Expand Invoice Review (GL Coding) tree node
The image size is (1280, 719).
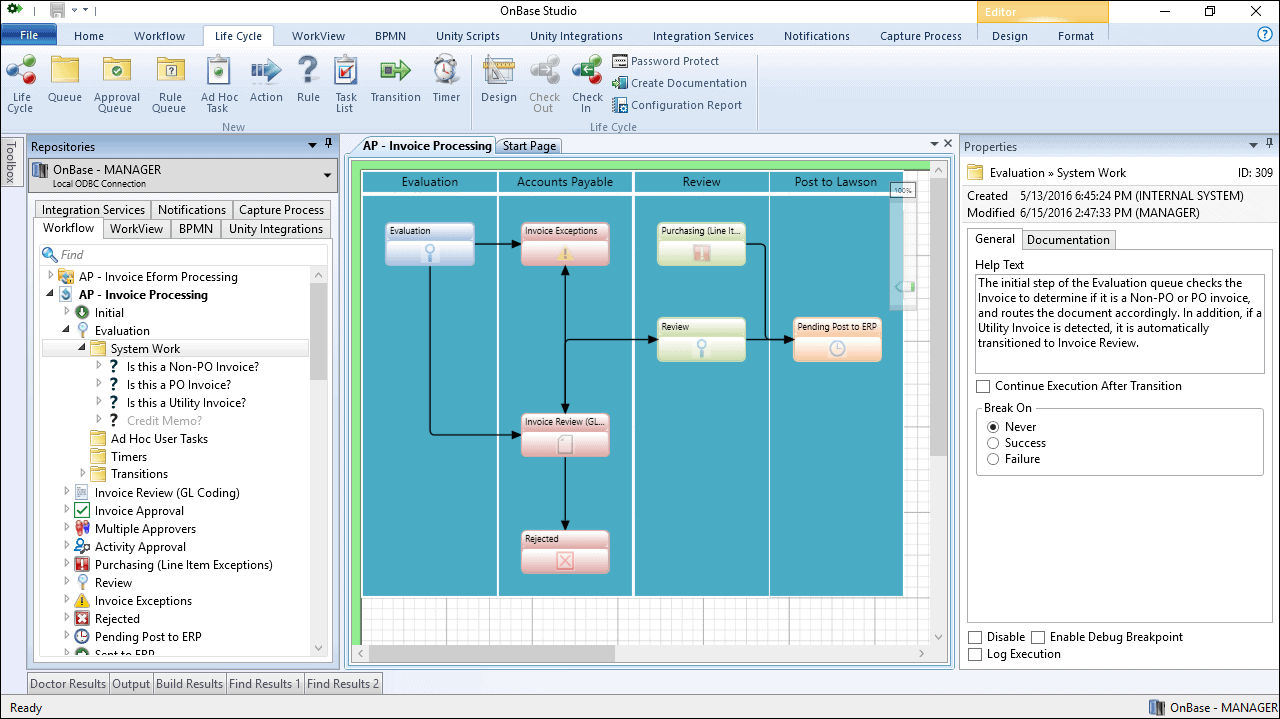coord(68,492)
